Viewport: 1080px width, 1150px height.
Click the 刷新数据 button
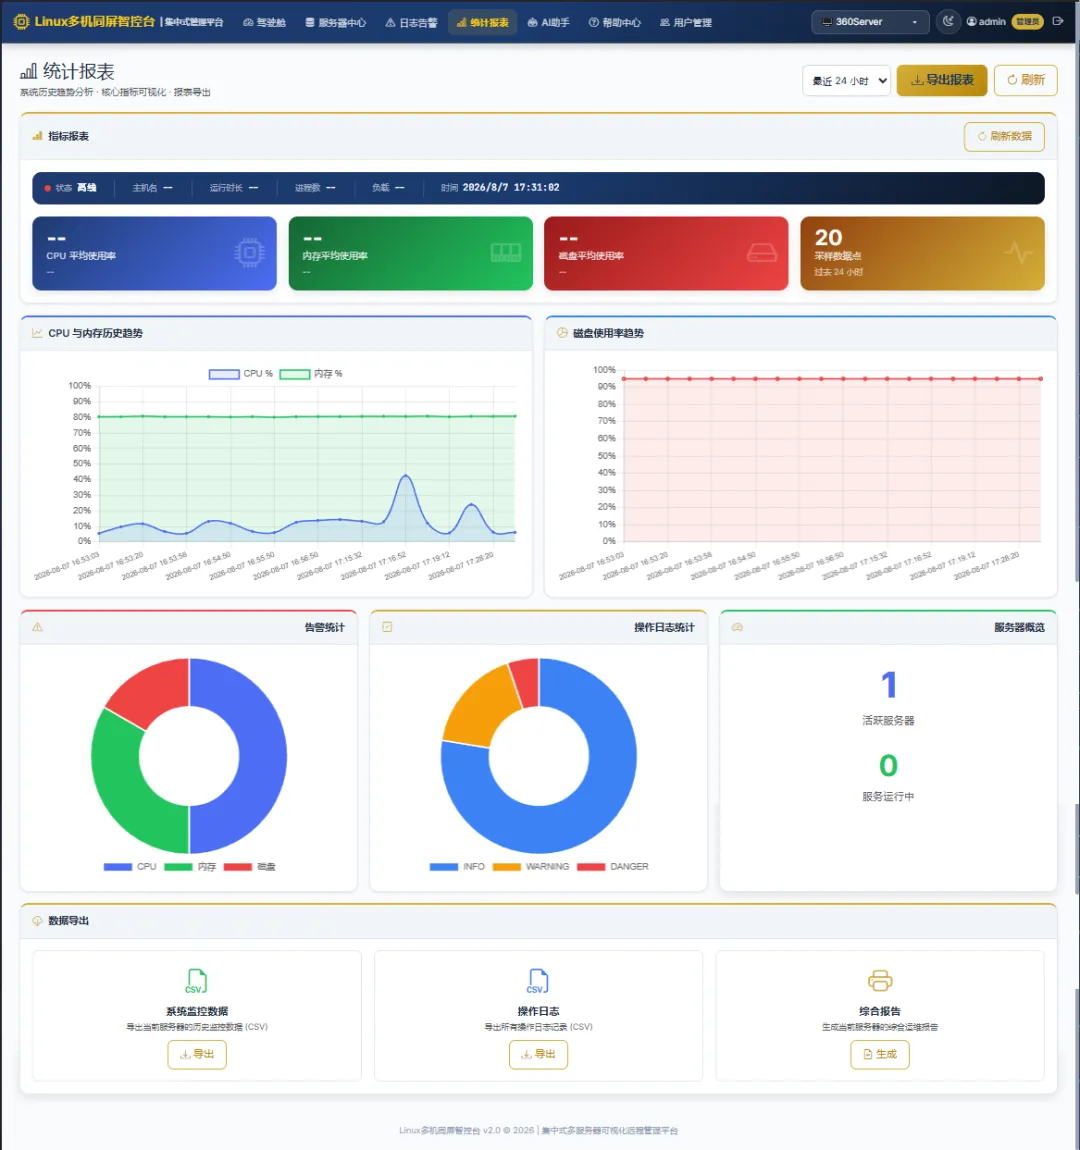coord(1004,136)
